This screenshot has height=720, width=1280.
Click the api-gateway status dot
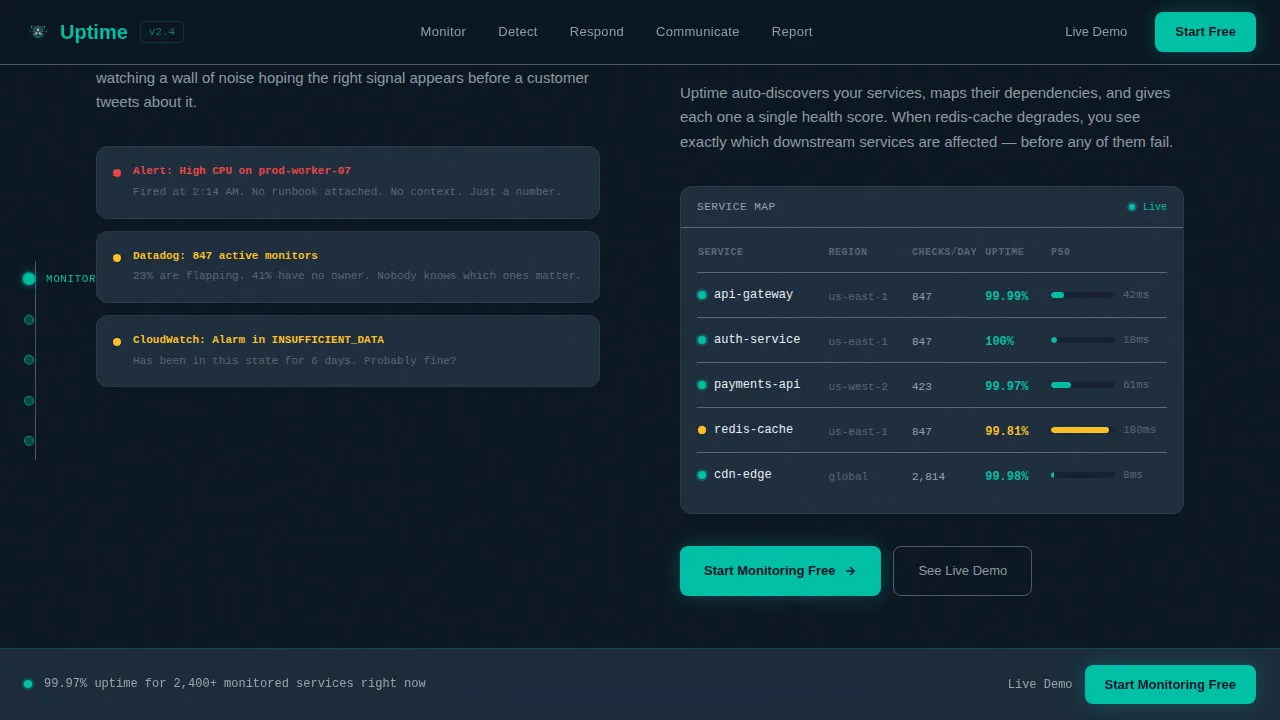702,295
